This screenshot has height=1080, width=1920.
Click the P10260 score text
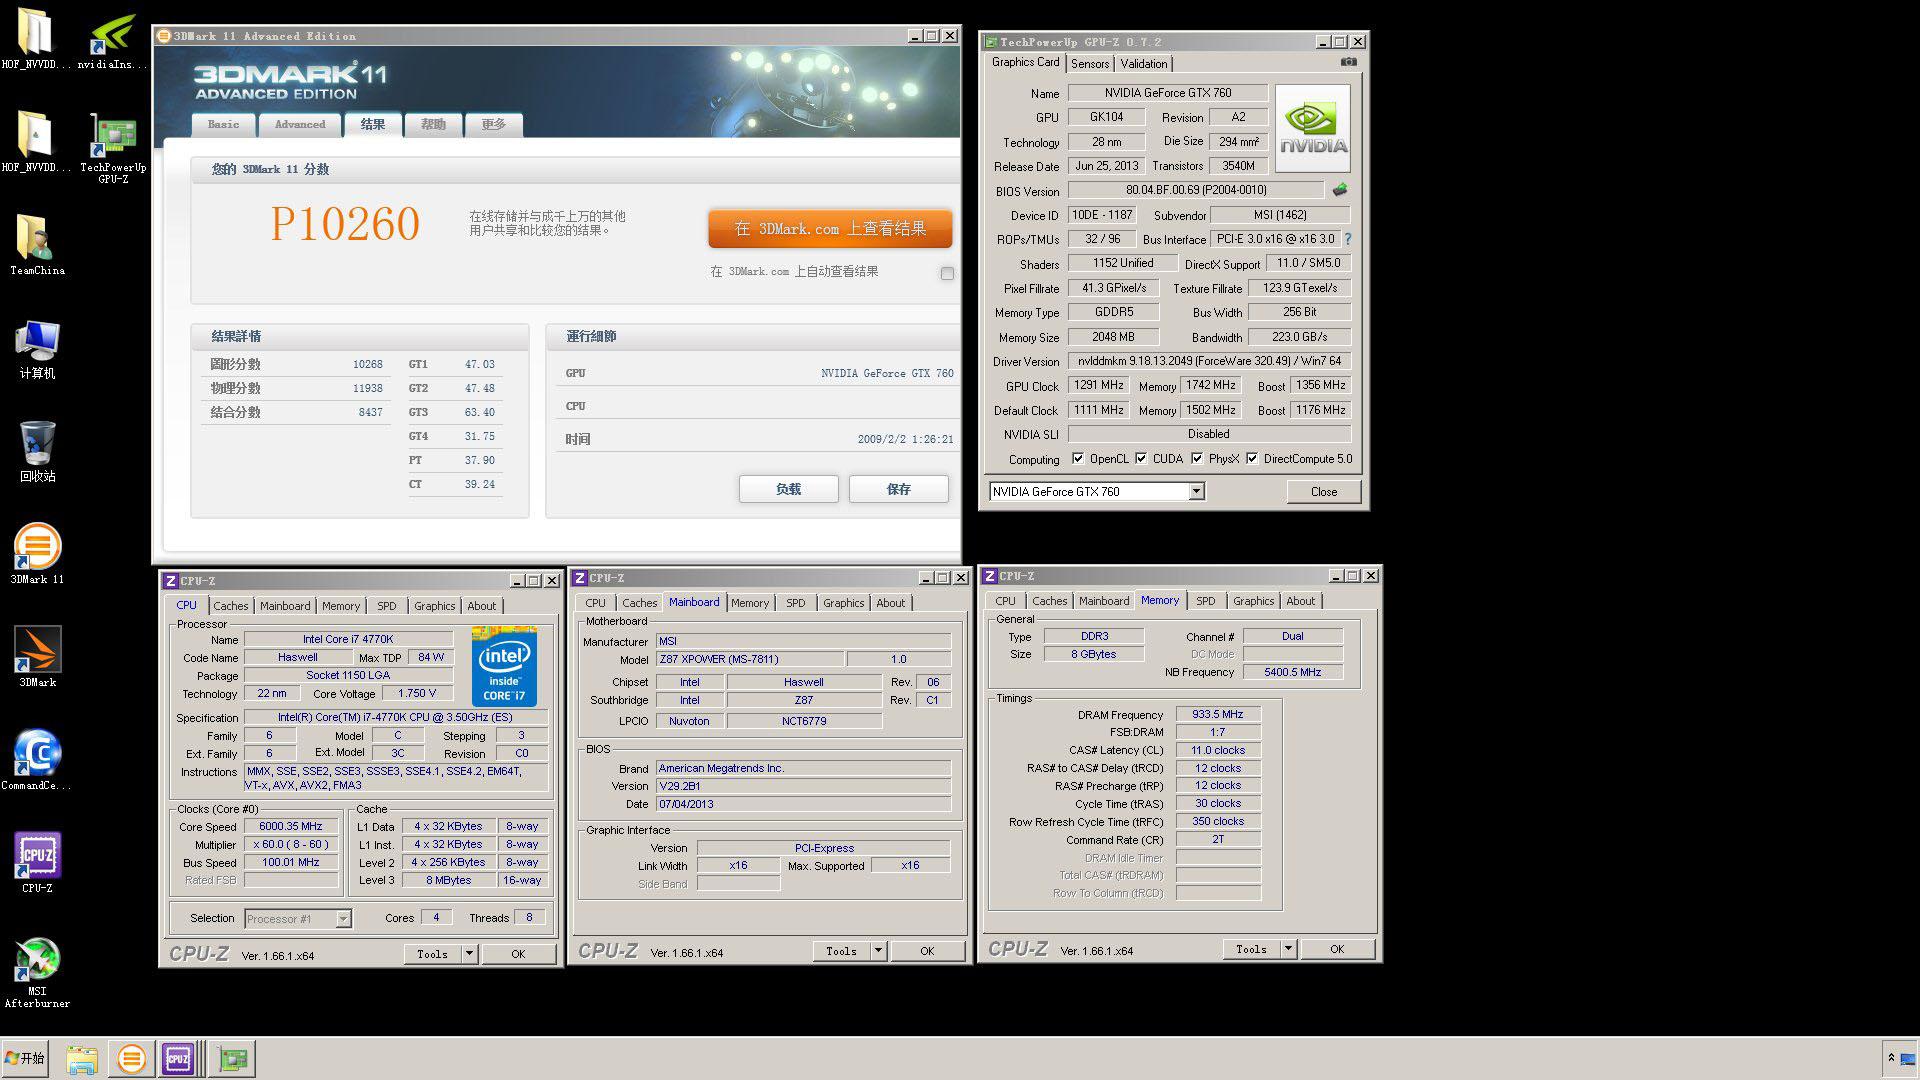click(x=345, y=223)
